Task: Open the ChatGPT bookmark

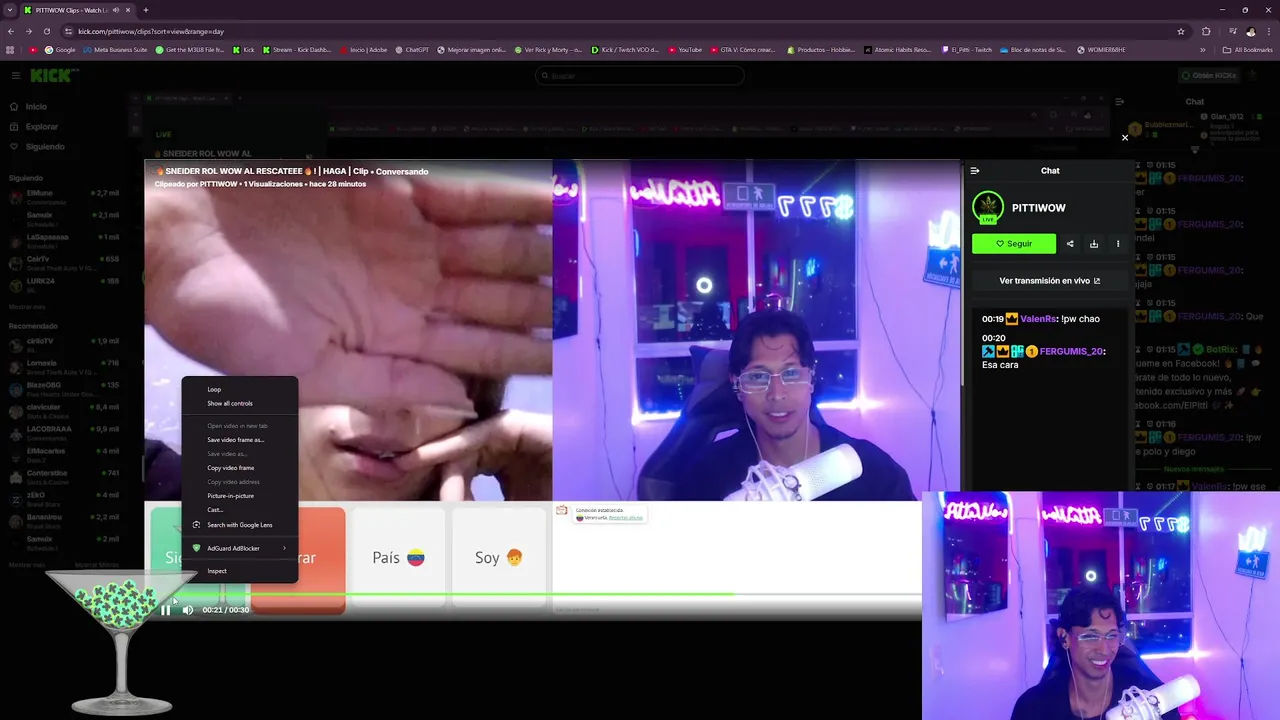Action: [x=411, y=49]
